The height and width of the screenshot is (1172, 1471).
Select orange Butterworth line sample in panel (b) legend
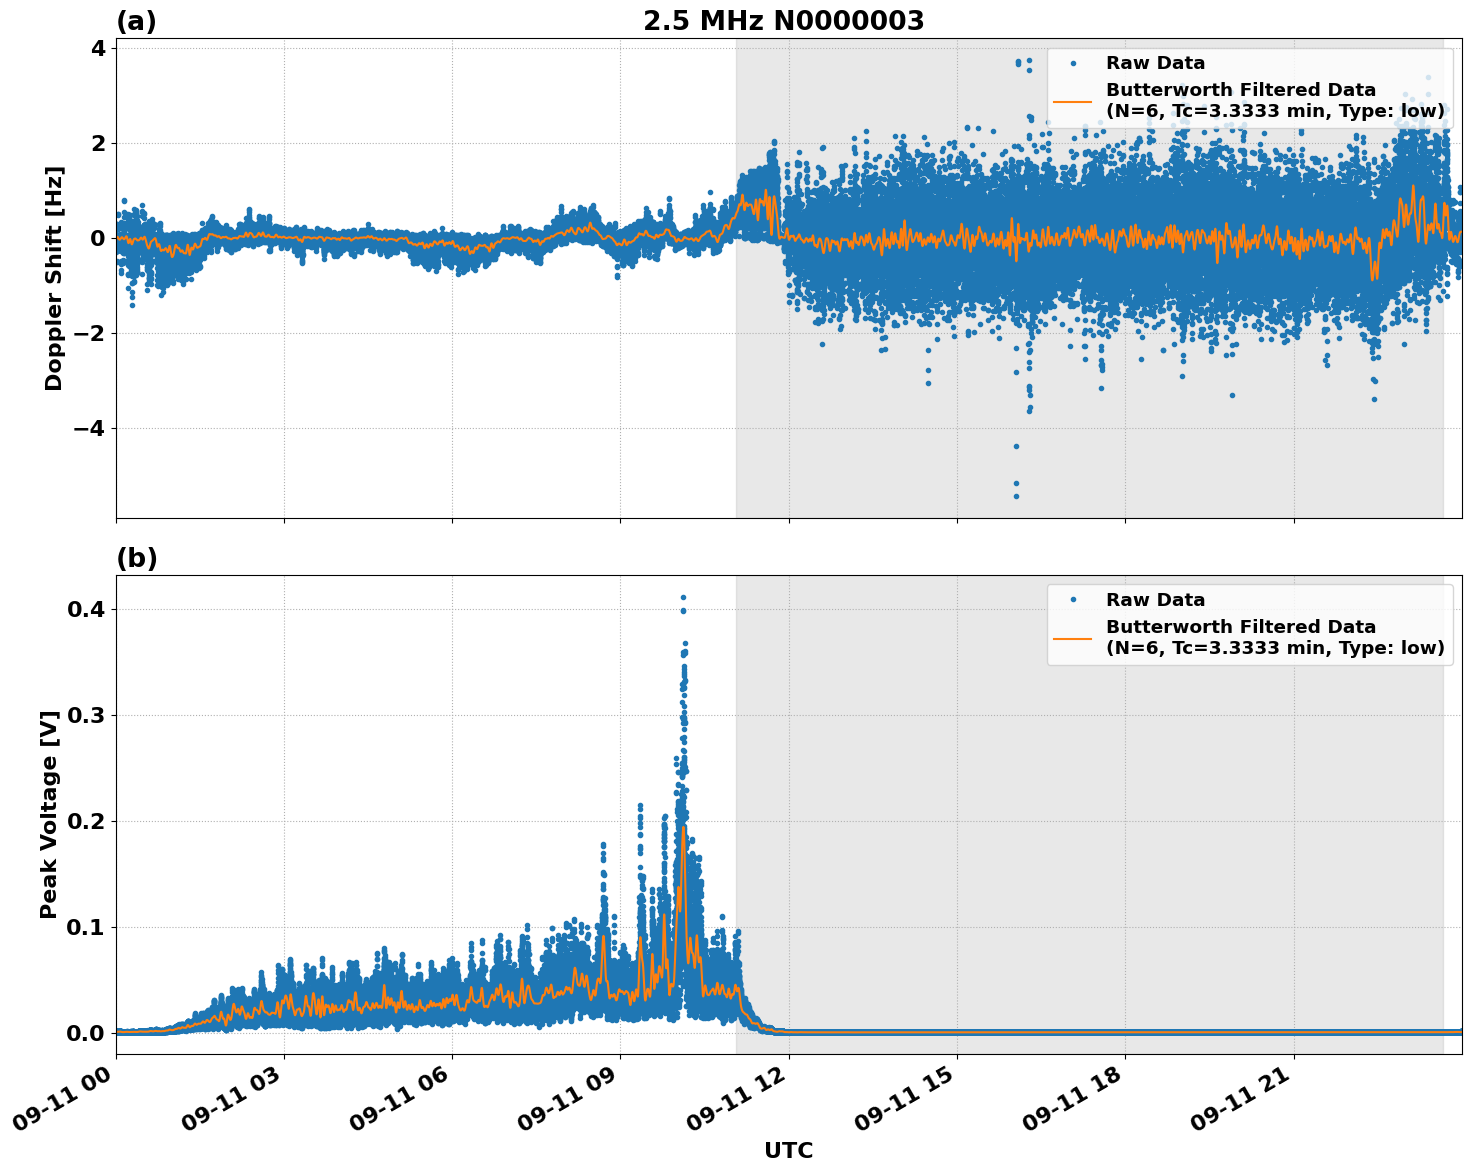pyautogui.click(x=1073, y=638)
